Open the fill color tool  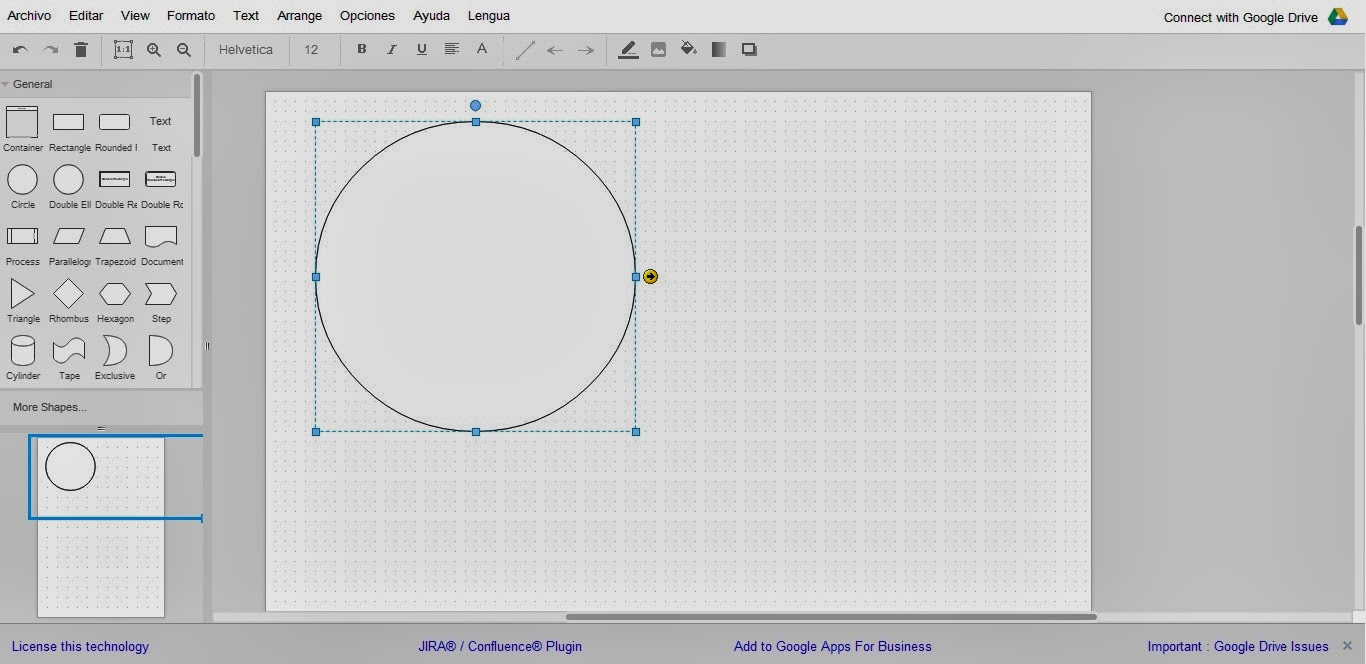688,49
